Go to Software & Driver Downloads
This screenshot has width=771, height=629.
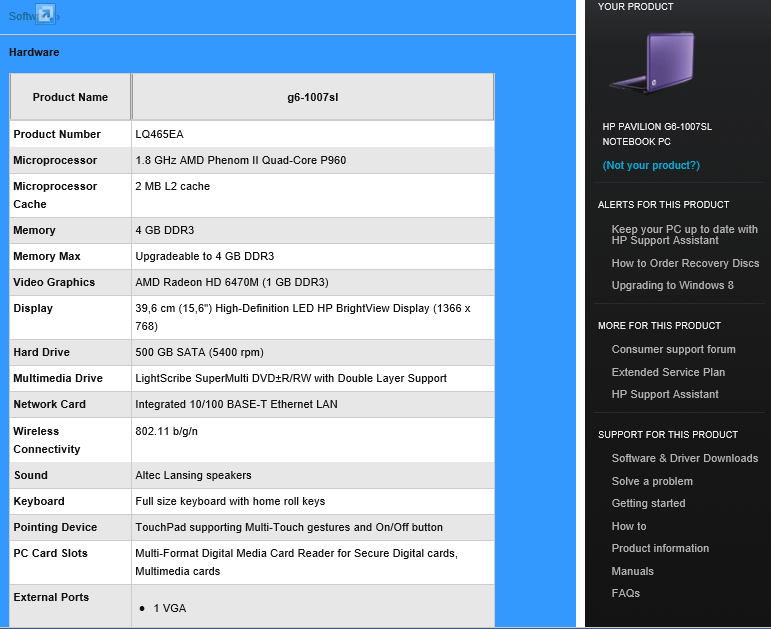(x=684, y=458)
